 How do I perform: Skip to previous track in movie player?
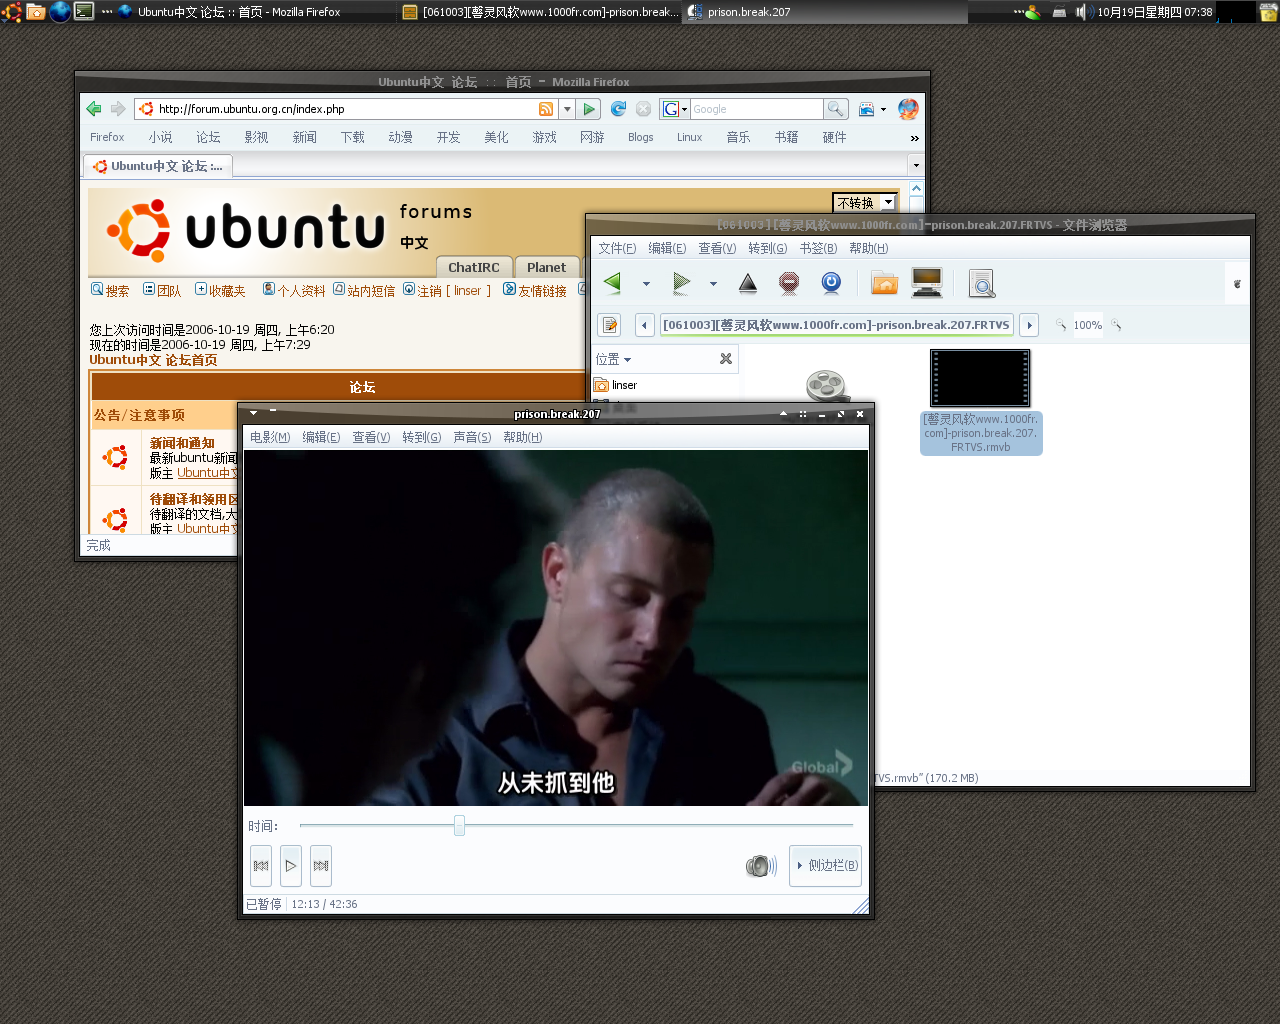click(x=261, y=866)
